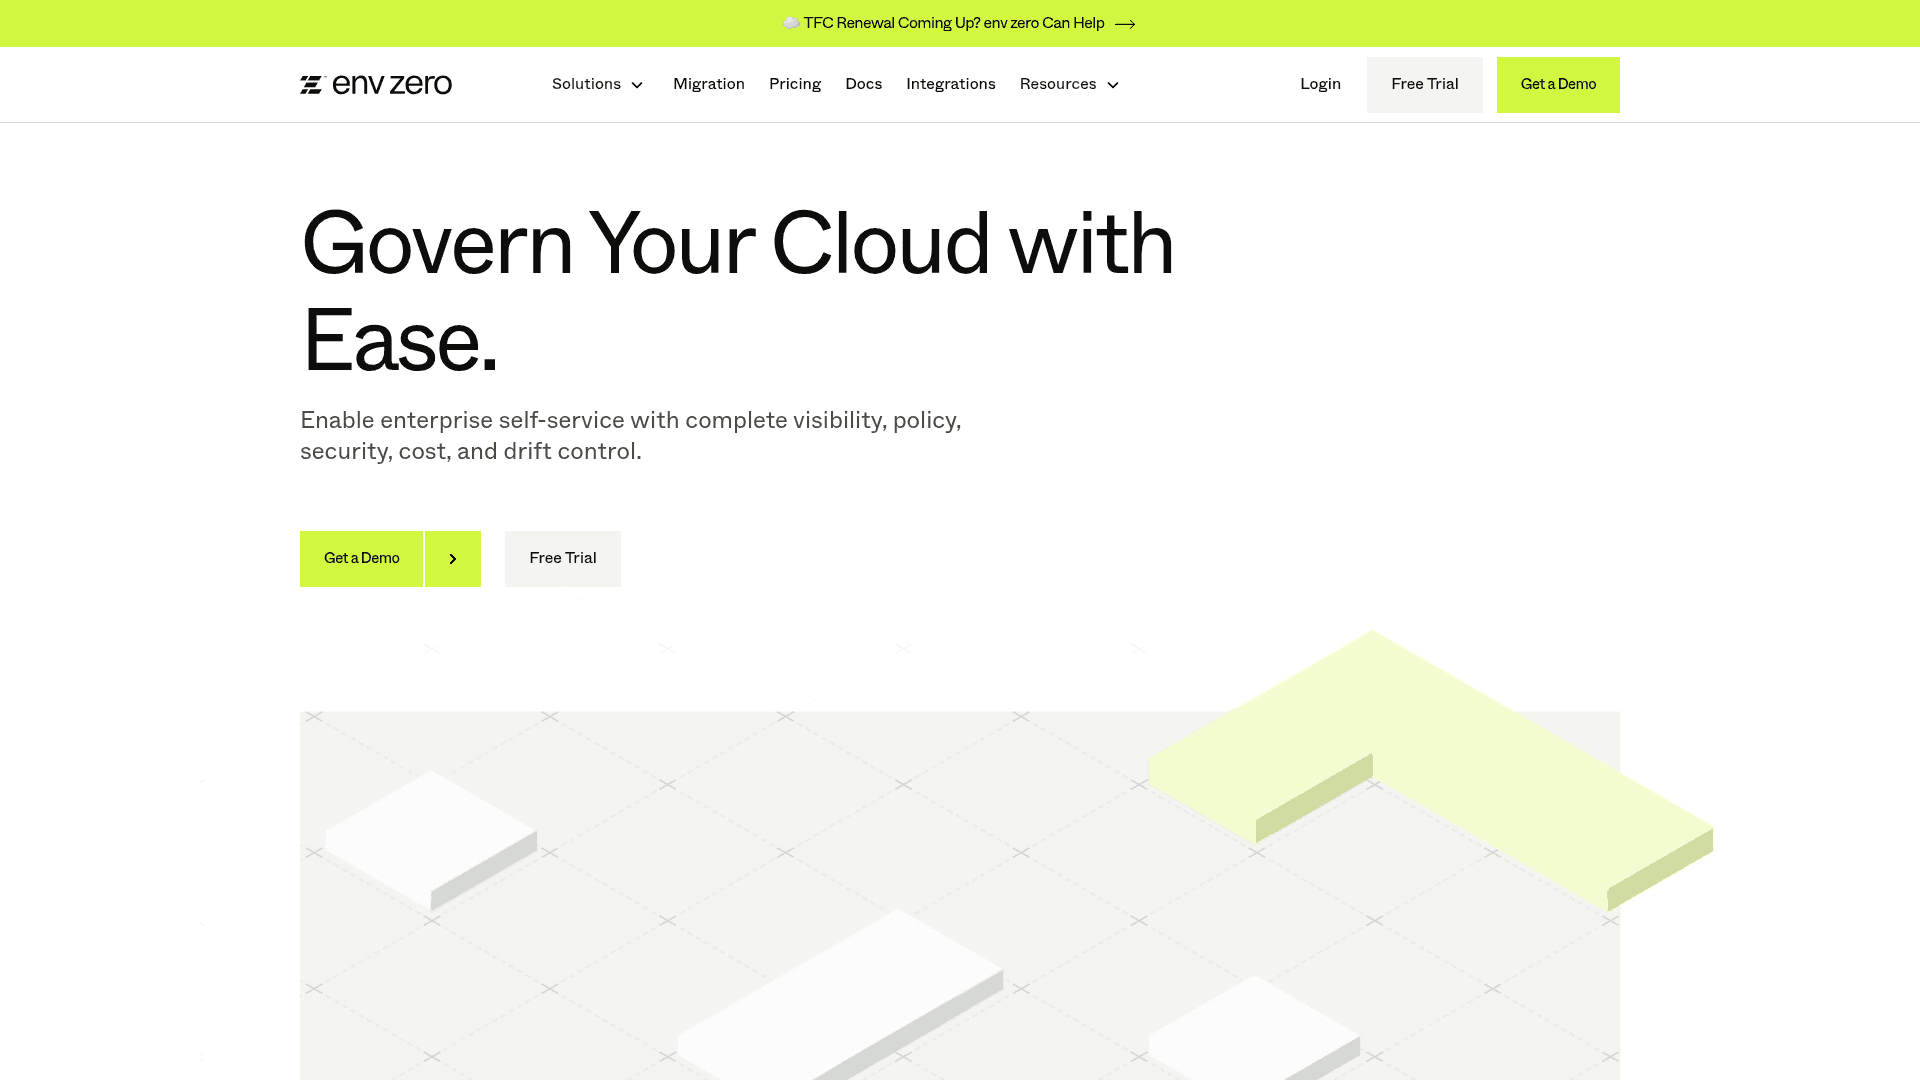This screenshot has width=1920, height=1080.
Task: Click the yellow Get a Demo header button
Action: (x=1558, y=84)
